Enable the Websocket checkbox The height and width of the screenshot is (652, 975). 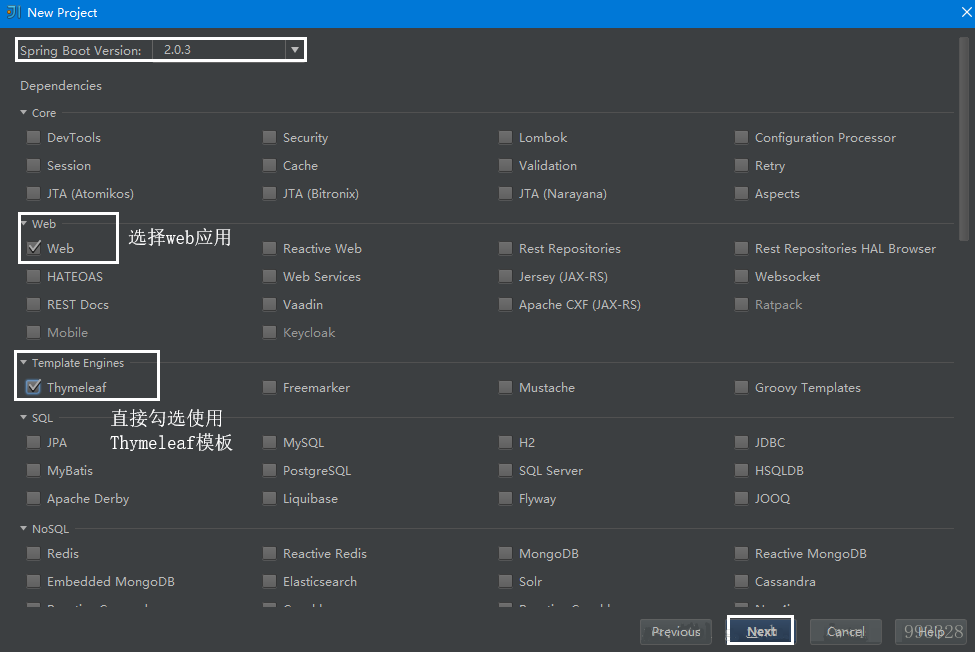click(741, 276)
